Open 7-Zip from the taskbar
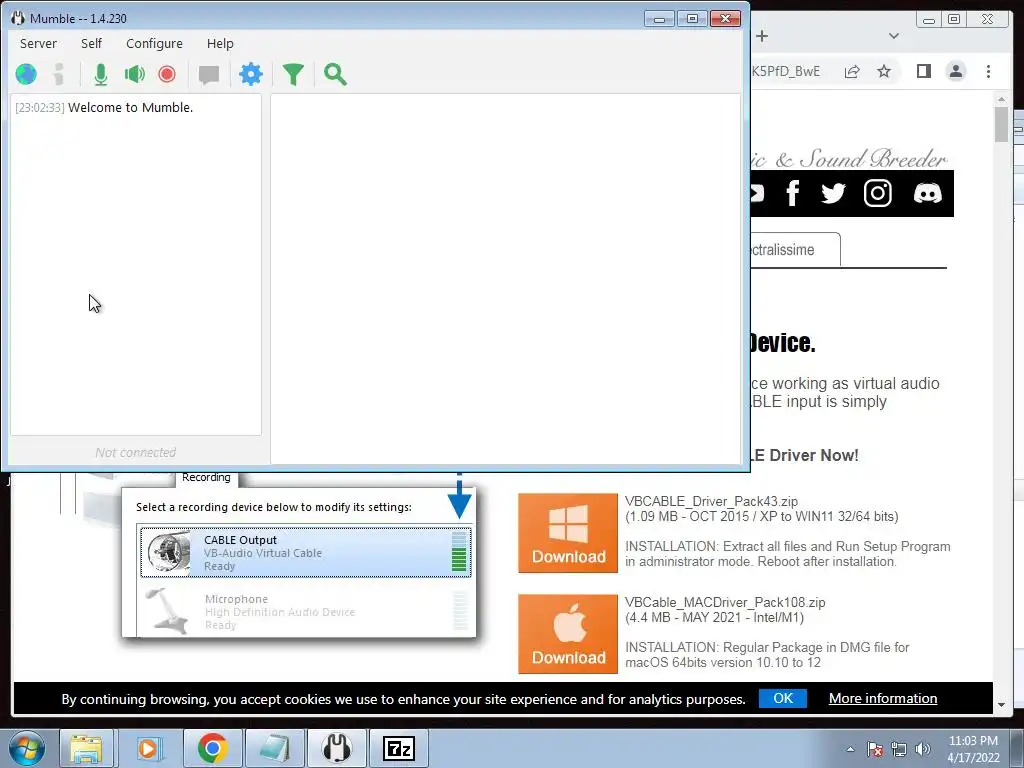 (x=399, y=748)
